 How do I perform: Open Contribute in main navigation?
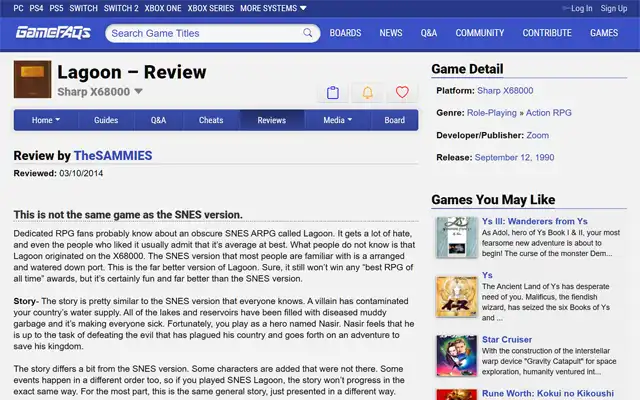tap(547, 33)
